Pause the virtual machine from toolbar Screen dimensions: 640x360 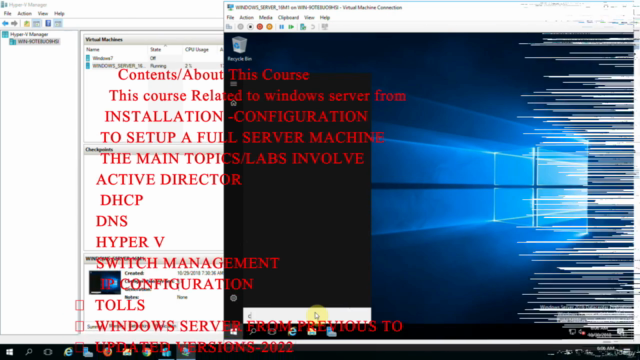pos(282,27)
